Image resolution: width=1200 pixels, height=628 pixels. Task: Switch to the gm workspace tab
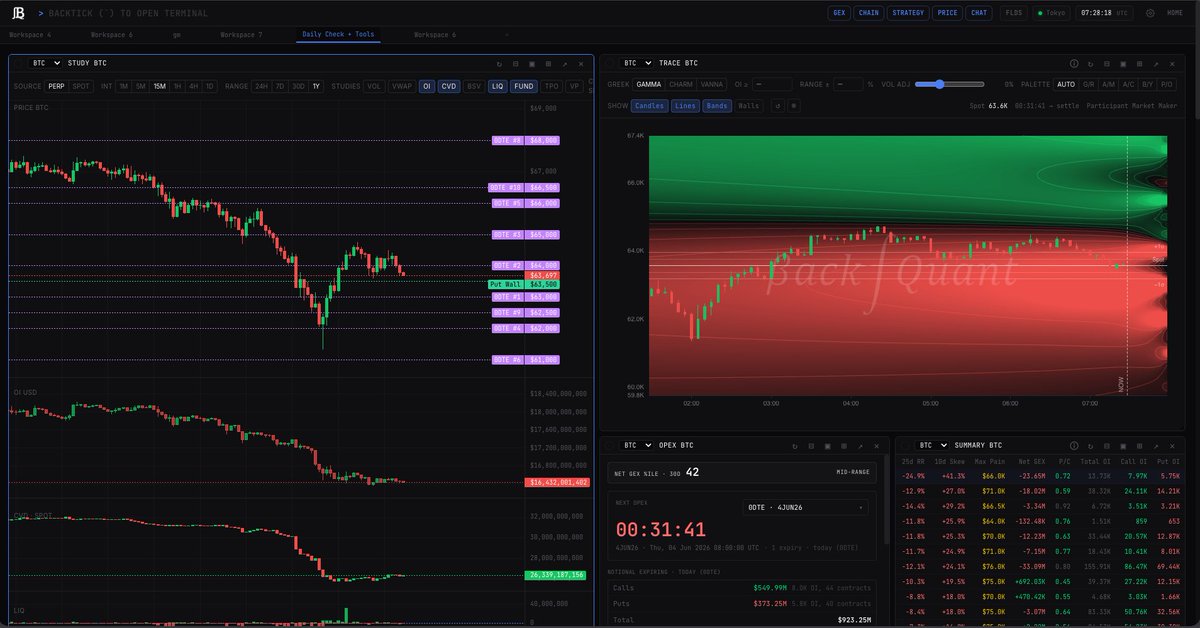176,34
